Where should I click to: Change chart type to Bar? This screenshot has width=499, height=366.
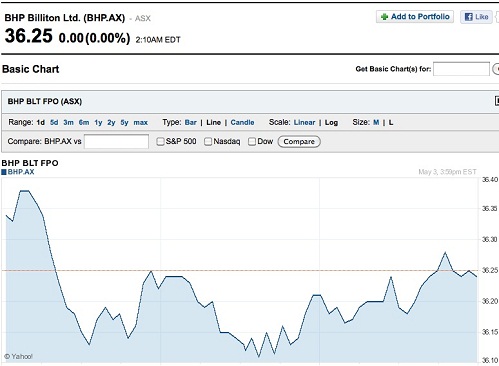coord(191,122)
